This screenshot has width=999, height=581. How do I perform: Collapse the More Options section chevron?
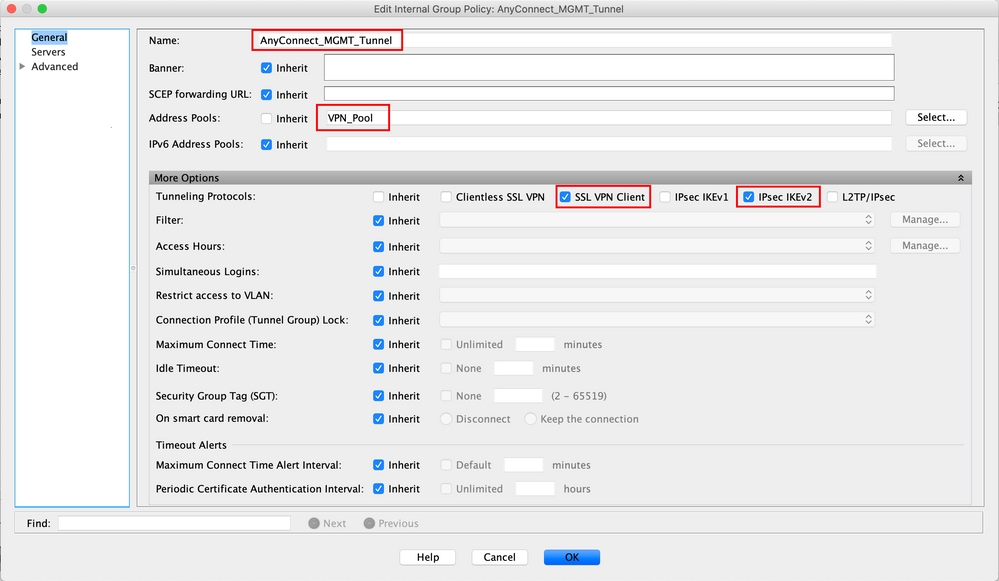click(960, 178)
